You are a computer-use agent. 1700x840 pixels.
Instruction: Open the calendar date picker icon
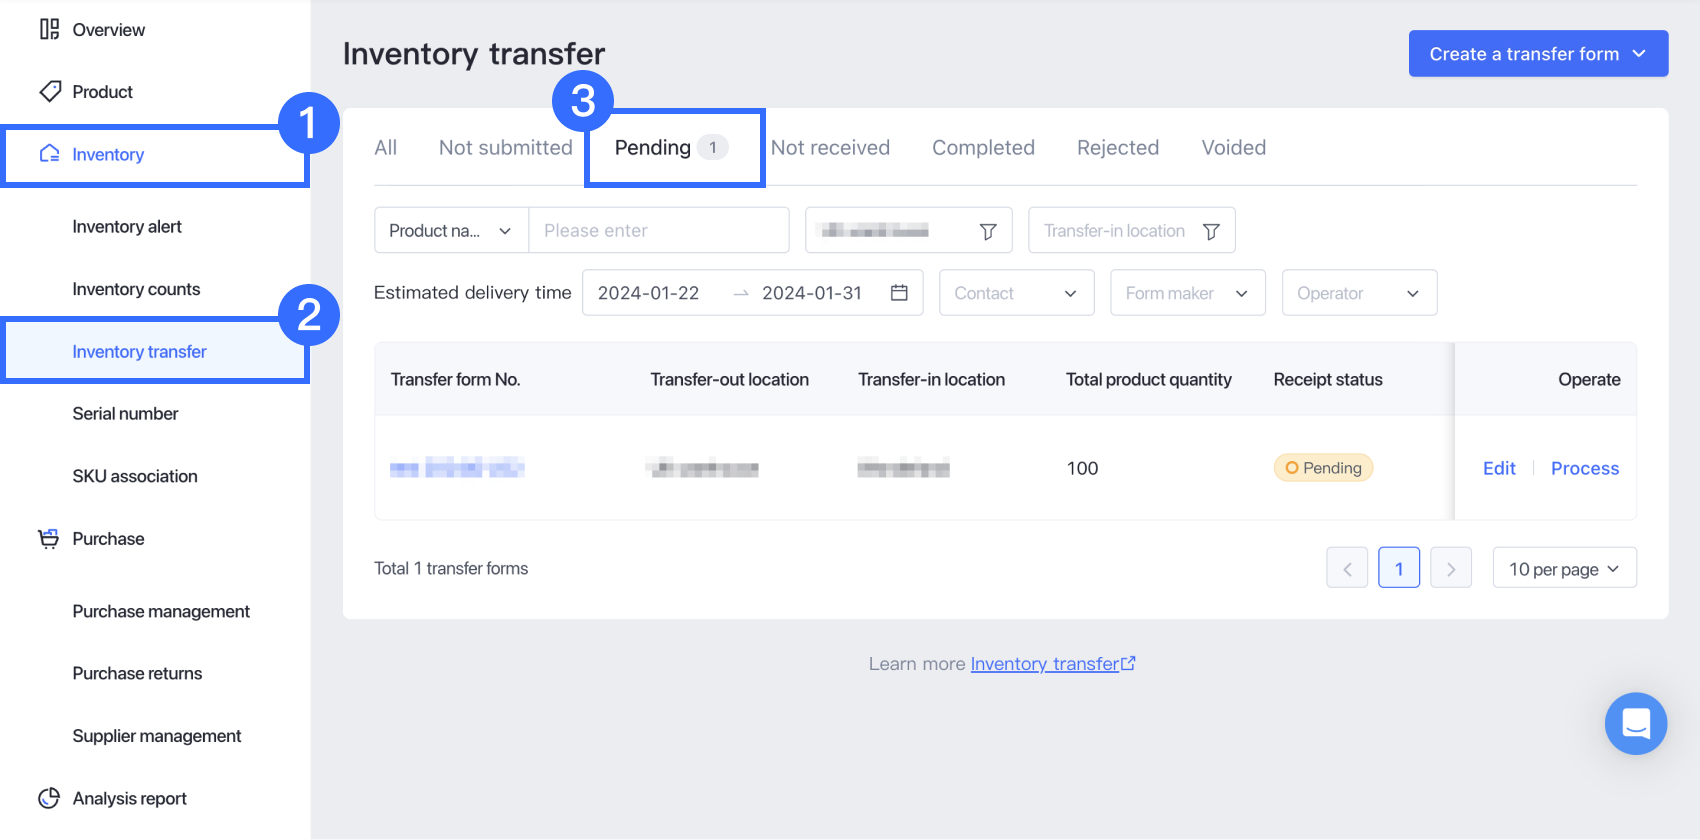pos(899,293)
